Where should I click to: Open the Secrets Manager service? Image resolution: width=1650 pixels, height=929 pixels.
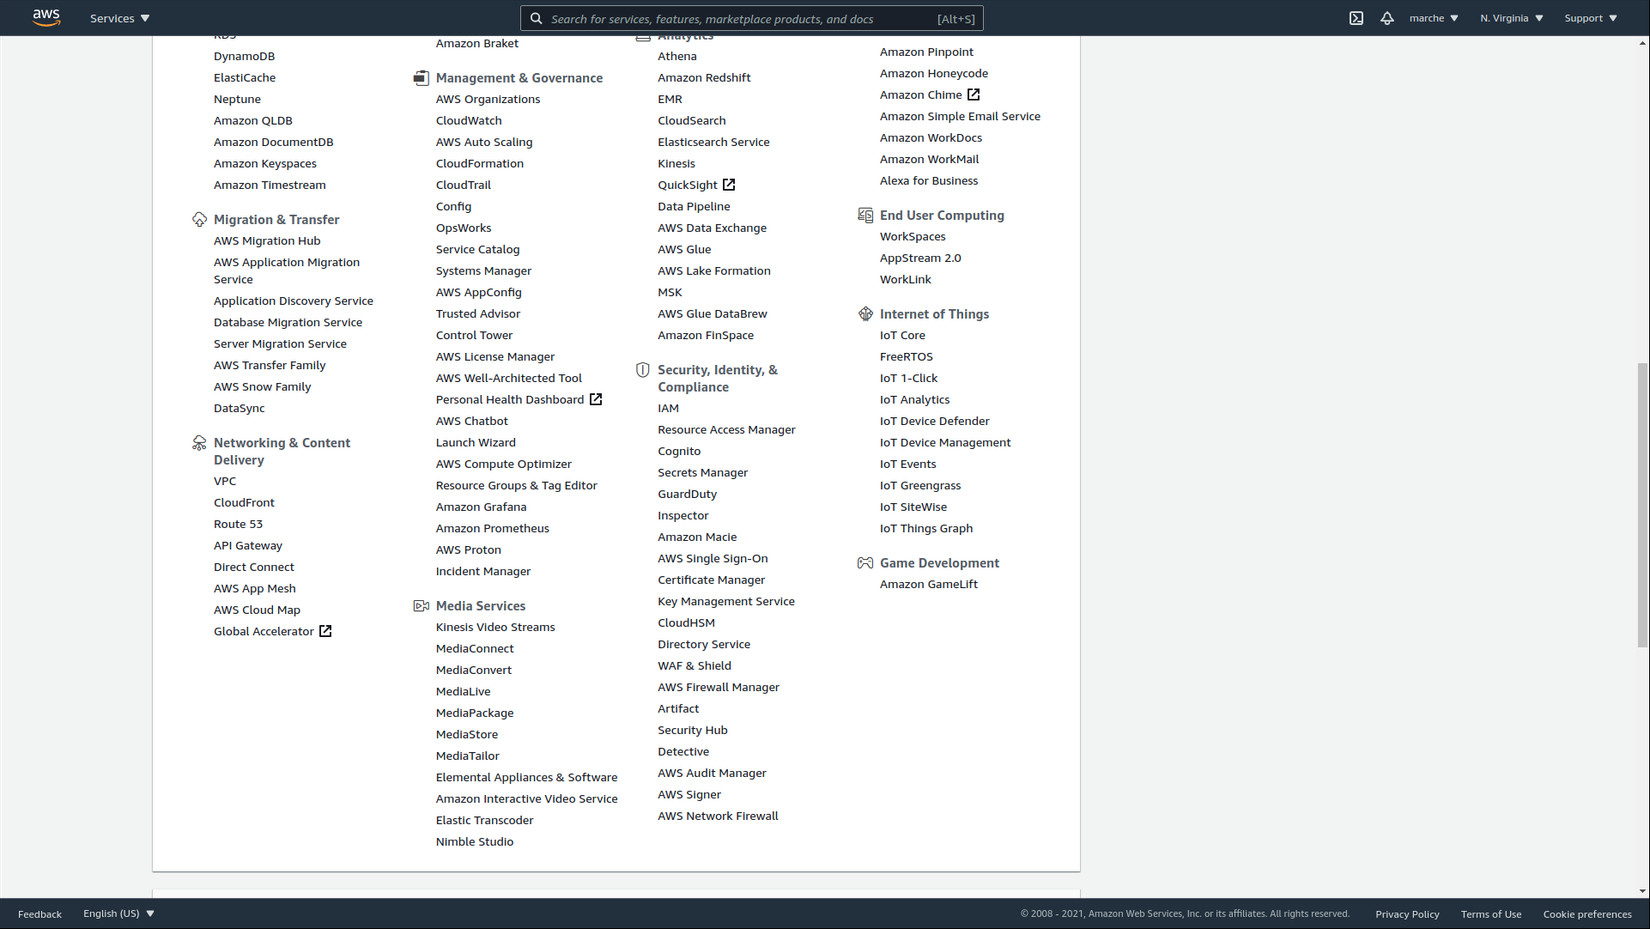click(x=703, y=473)
